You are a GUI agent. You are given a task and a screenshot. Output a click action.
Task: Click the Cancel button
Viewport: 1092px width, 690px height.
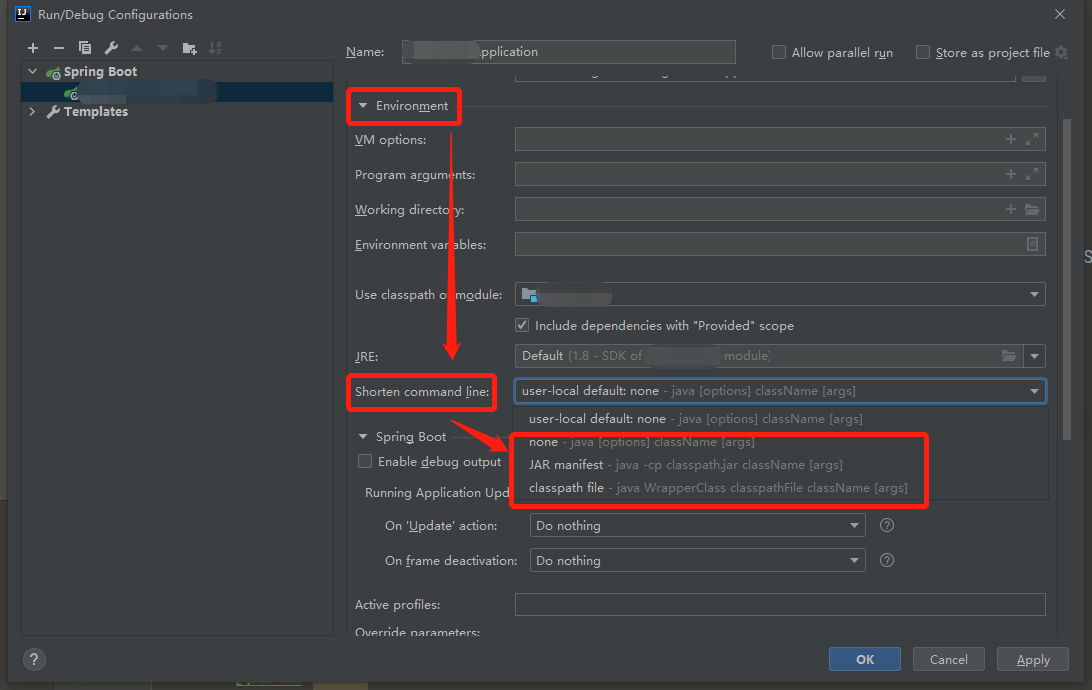point(949,659)
